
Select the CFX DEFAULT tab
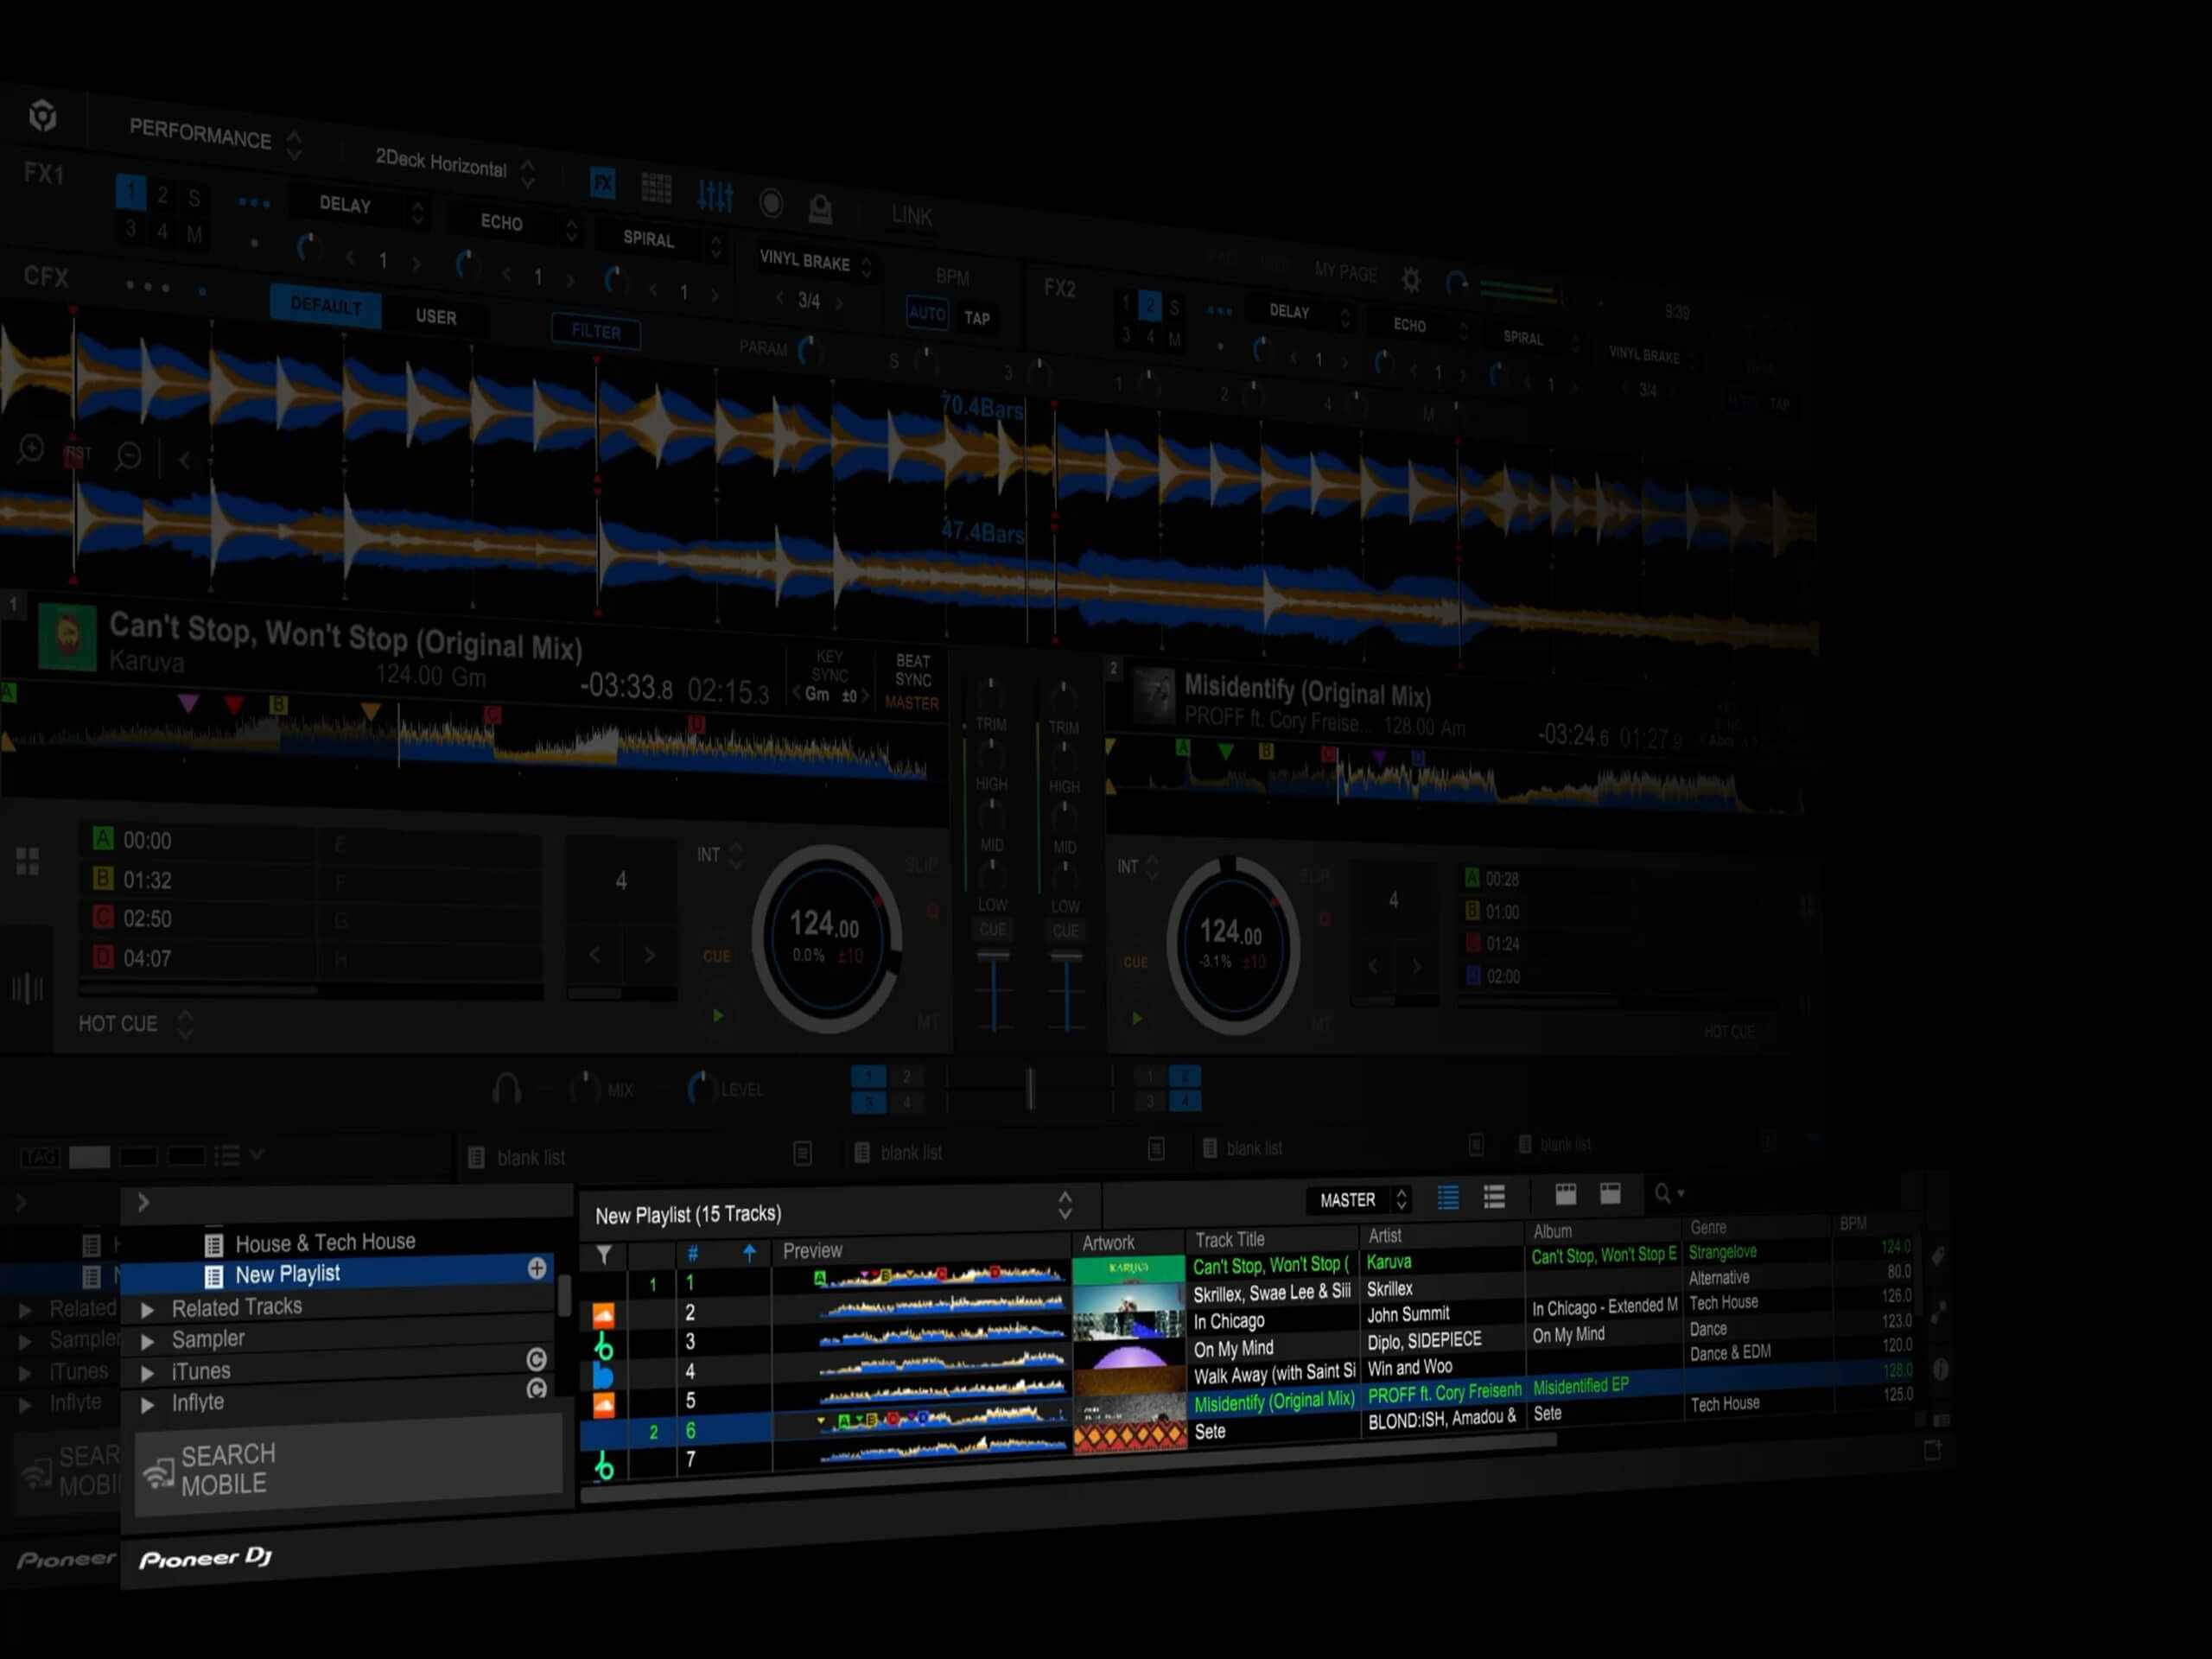pos(325,305)
